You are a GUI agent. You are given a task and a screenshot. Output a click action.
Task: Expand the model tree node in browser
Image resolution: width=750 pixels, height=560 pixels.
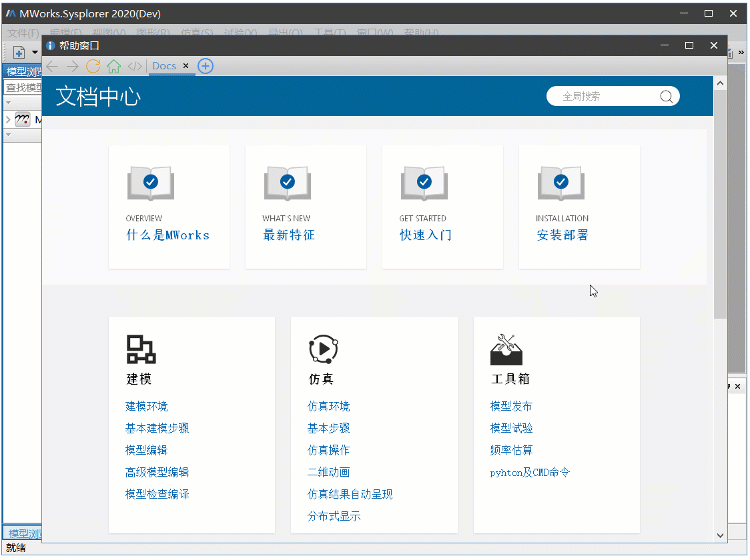[x=8, y=119]
